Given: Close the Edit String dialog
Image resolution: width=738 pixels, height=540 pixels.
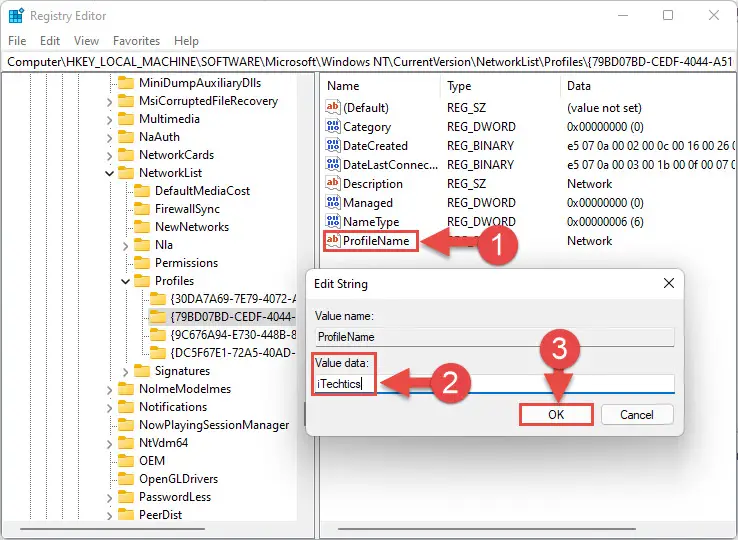Looking at the screenshot, I should pyautogui.click(x=668, y=283).
